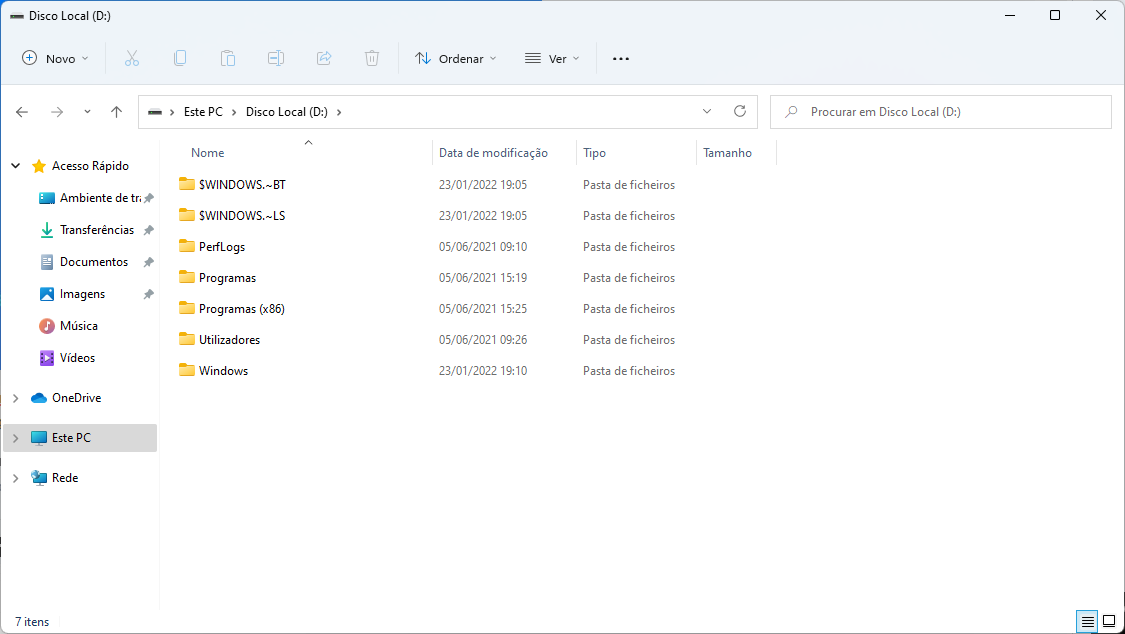Sort by Nome column header
The image size is (1125, 634).
click(207, 153)
